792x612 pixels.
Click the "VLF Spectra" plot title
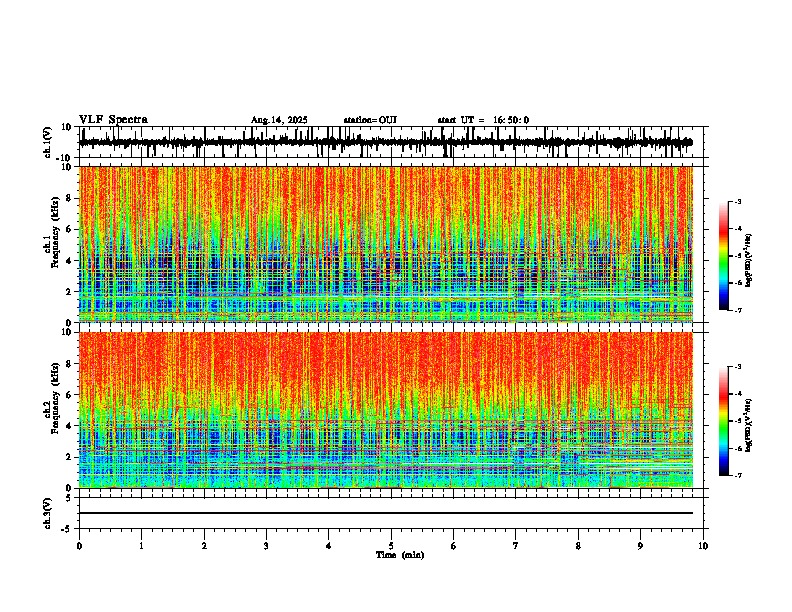coord(113,119)
